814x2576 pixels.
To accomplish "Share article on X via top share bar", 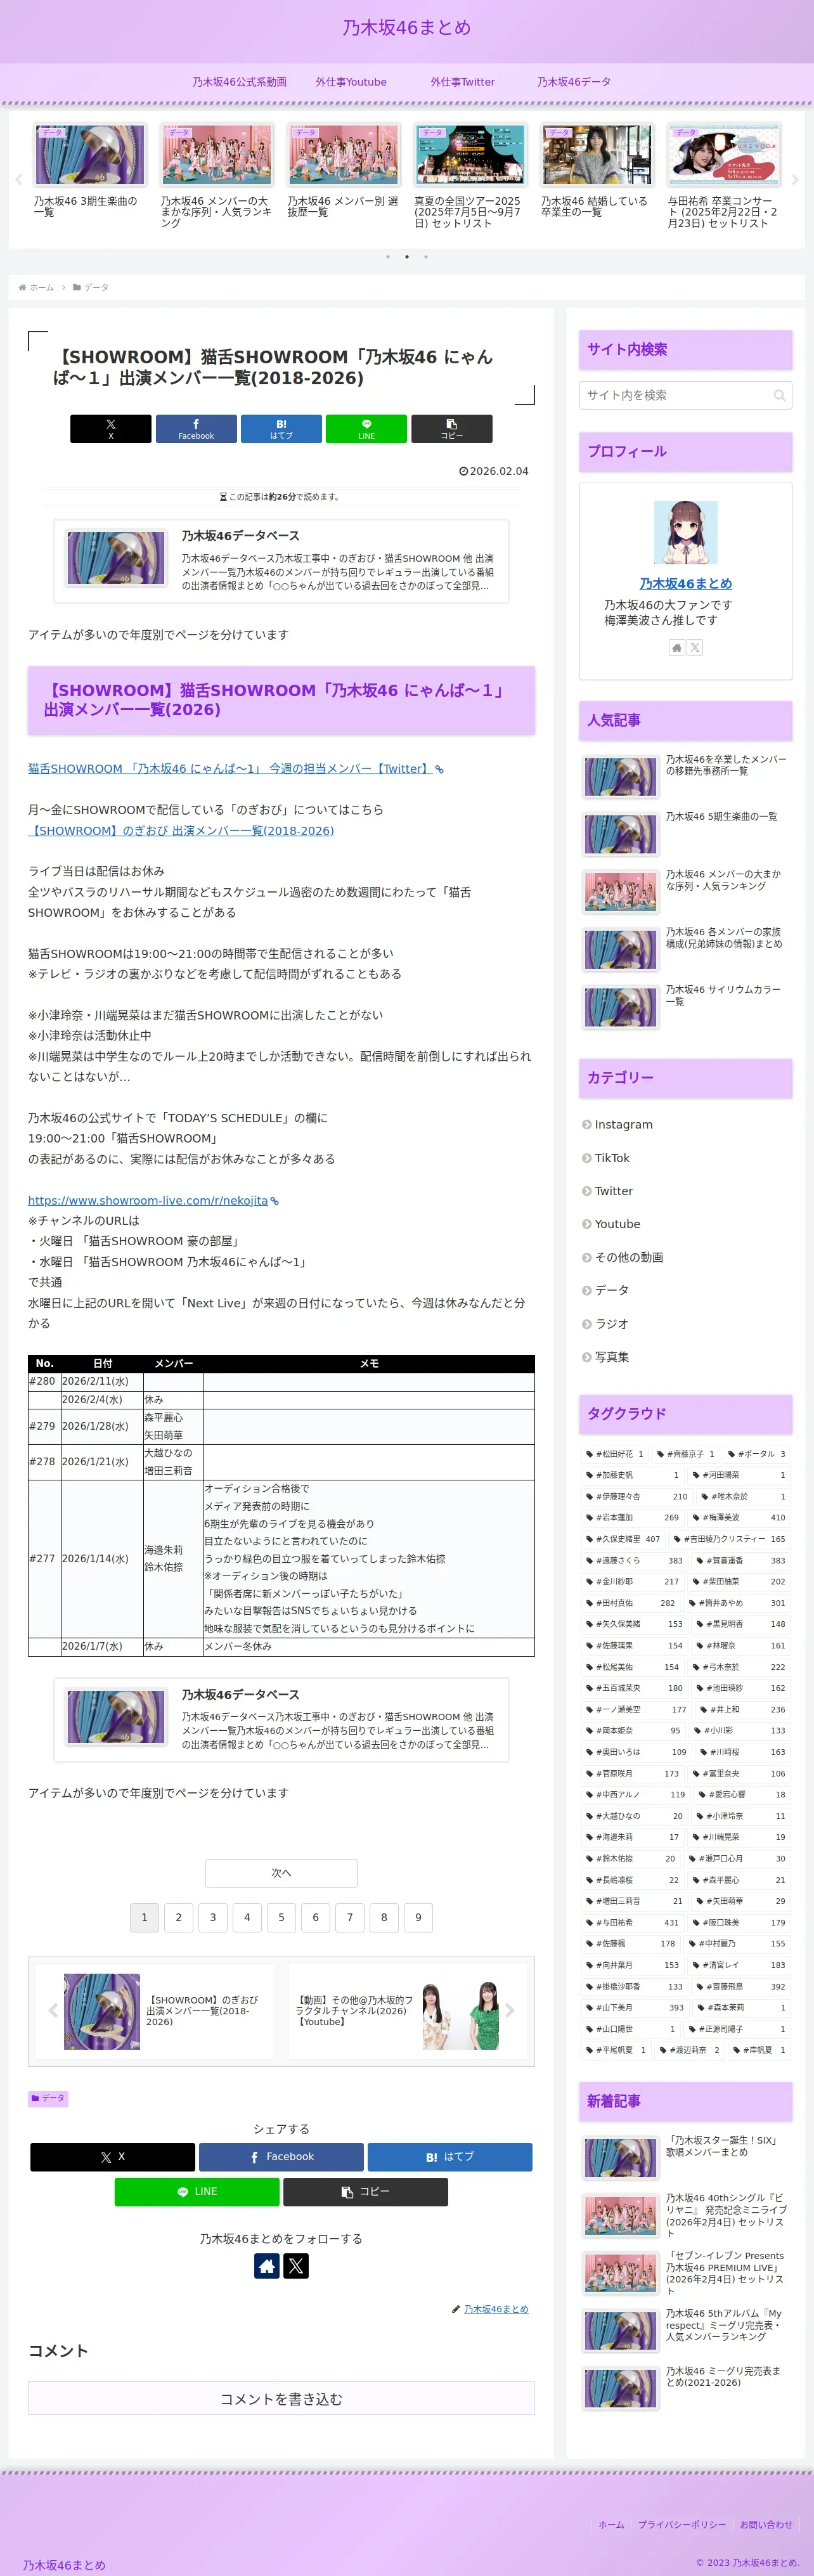I will click(111, 428).
